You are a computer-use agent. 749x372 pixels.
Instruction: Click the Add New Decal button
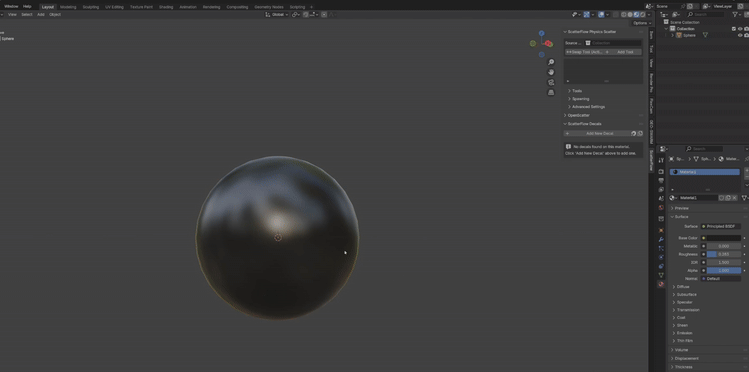click(597, 134)
